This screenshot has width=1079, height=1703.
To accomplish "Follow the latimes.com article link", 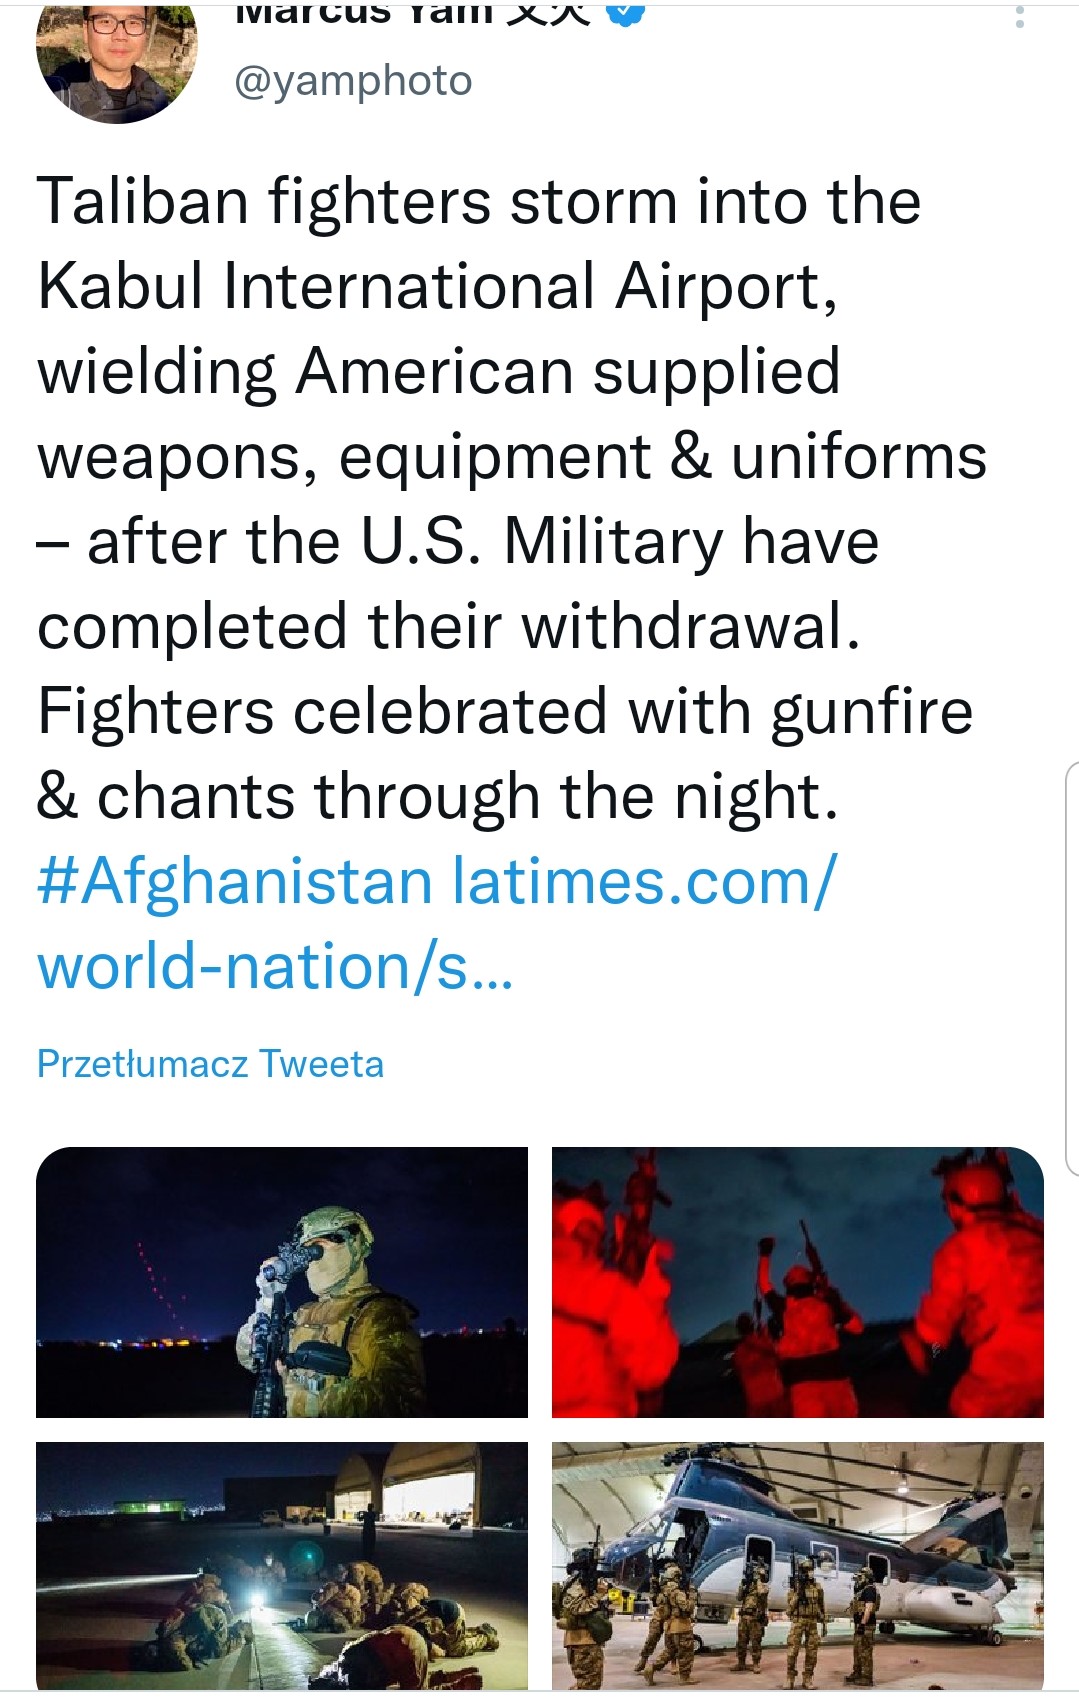I will point(644,882).
